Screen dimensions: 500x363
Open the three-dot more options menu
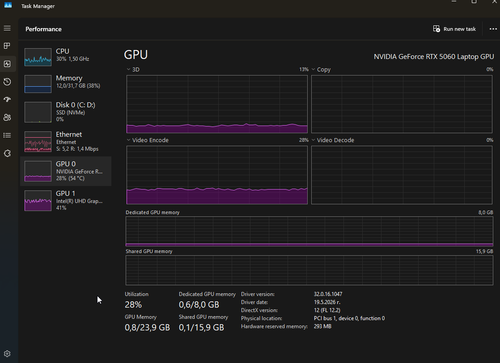point(493,29)
